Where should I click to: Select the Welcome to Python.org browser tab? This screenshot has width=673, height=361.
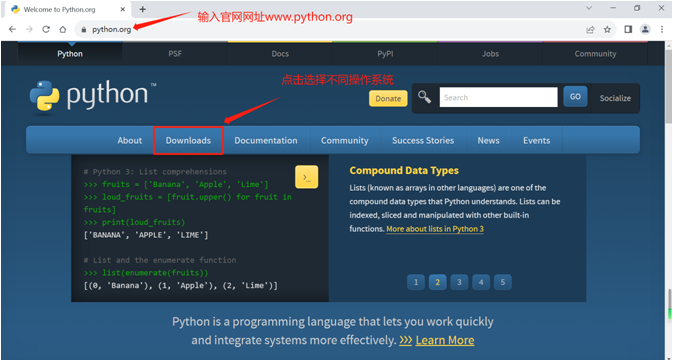(x=67, y=9)
